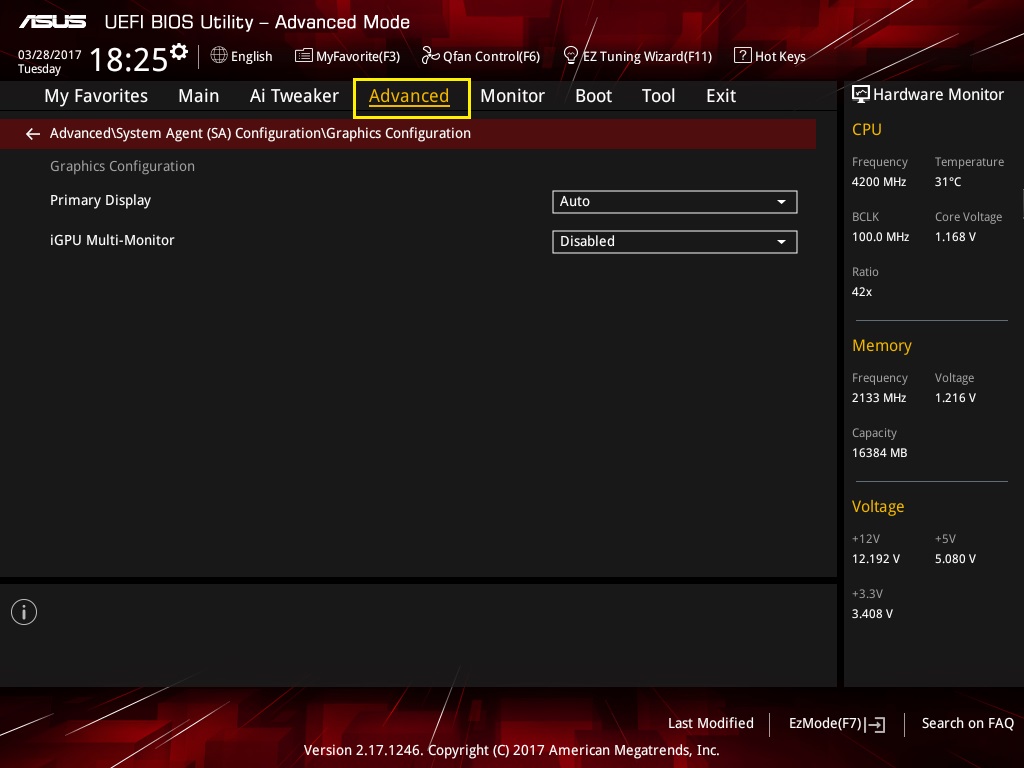Open MyFavorite(F3)
The image size is (1024, 768).
347,56
